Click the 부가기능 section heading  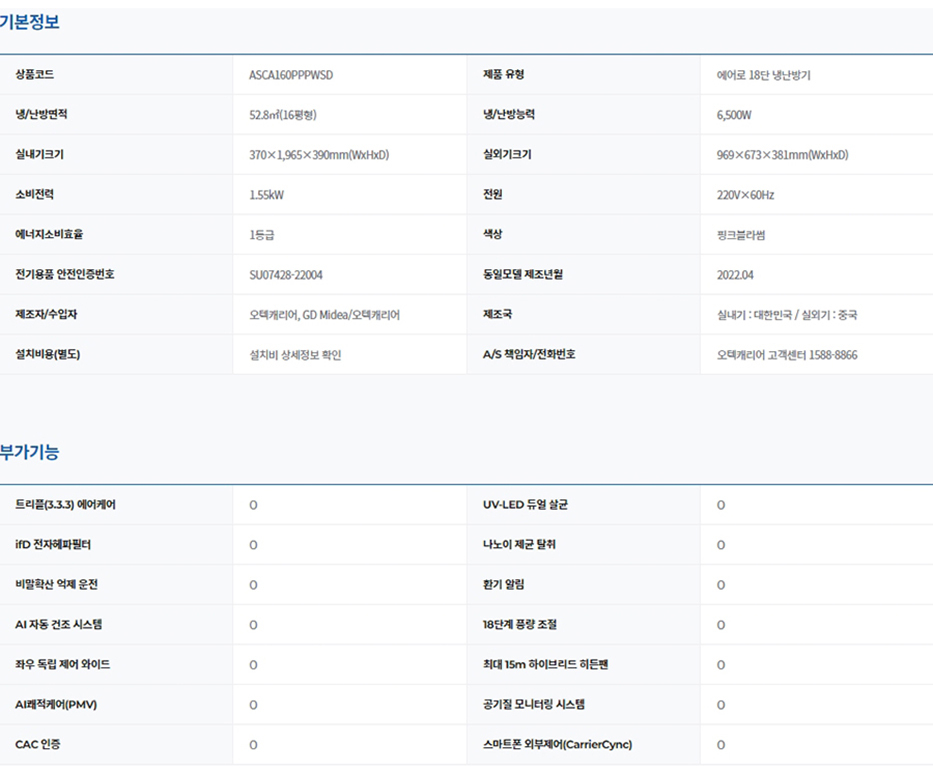pos(30,452)
